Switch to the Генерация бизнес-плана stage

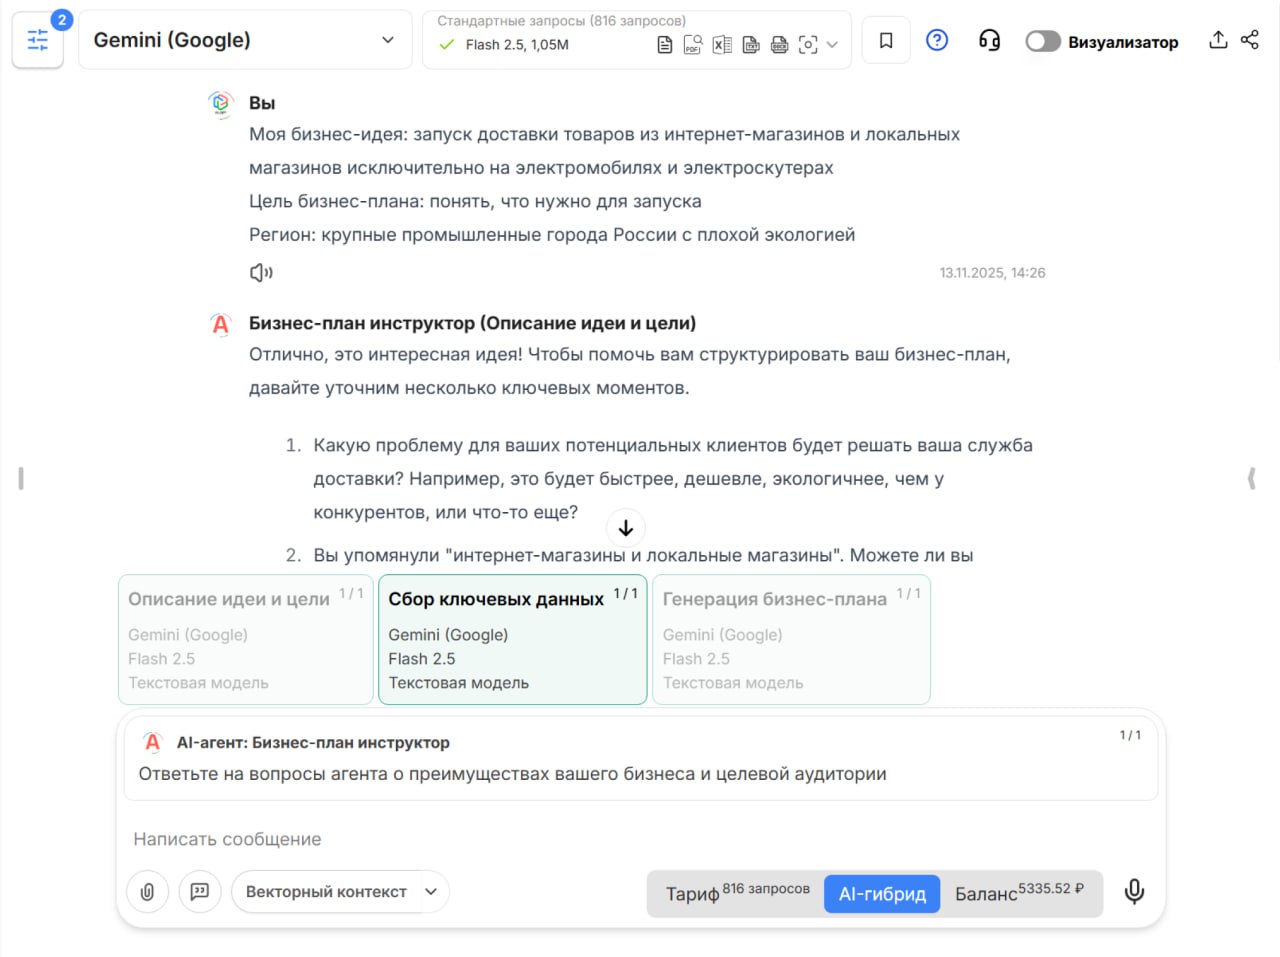click(x=791, y=640)
